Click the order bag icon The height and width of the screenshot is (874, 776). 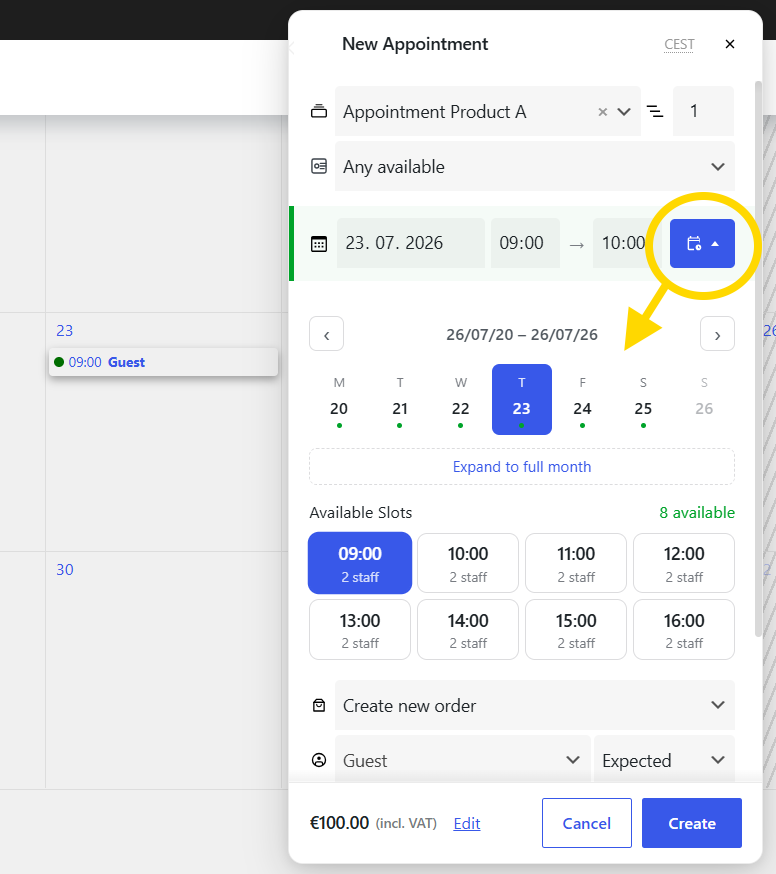[319, 705]
